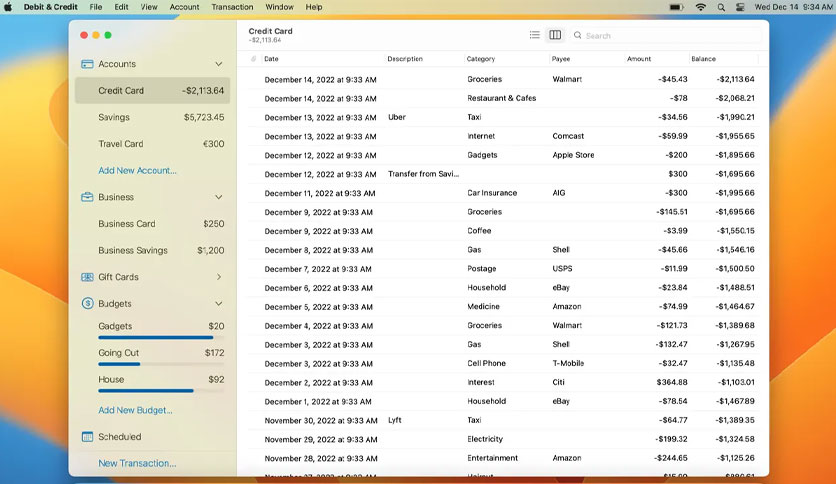Open the Edit menu

pos(122,7)
